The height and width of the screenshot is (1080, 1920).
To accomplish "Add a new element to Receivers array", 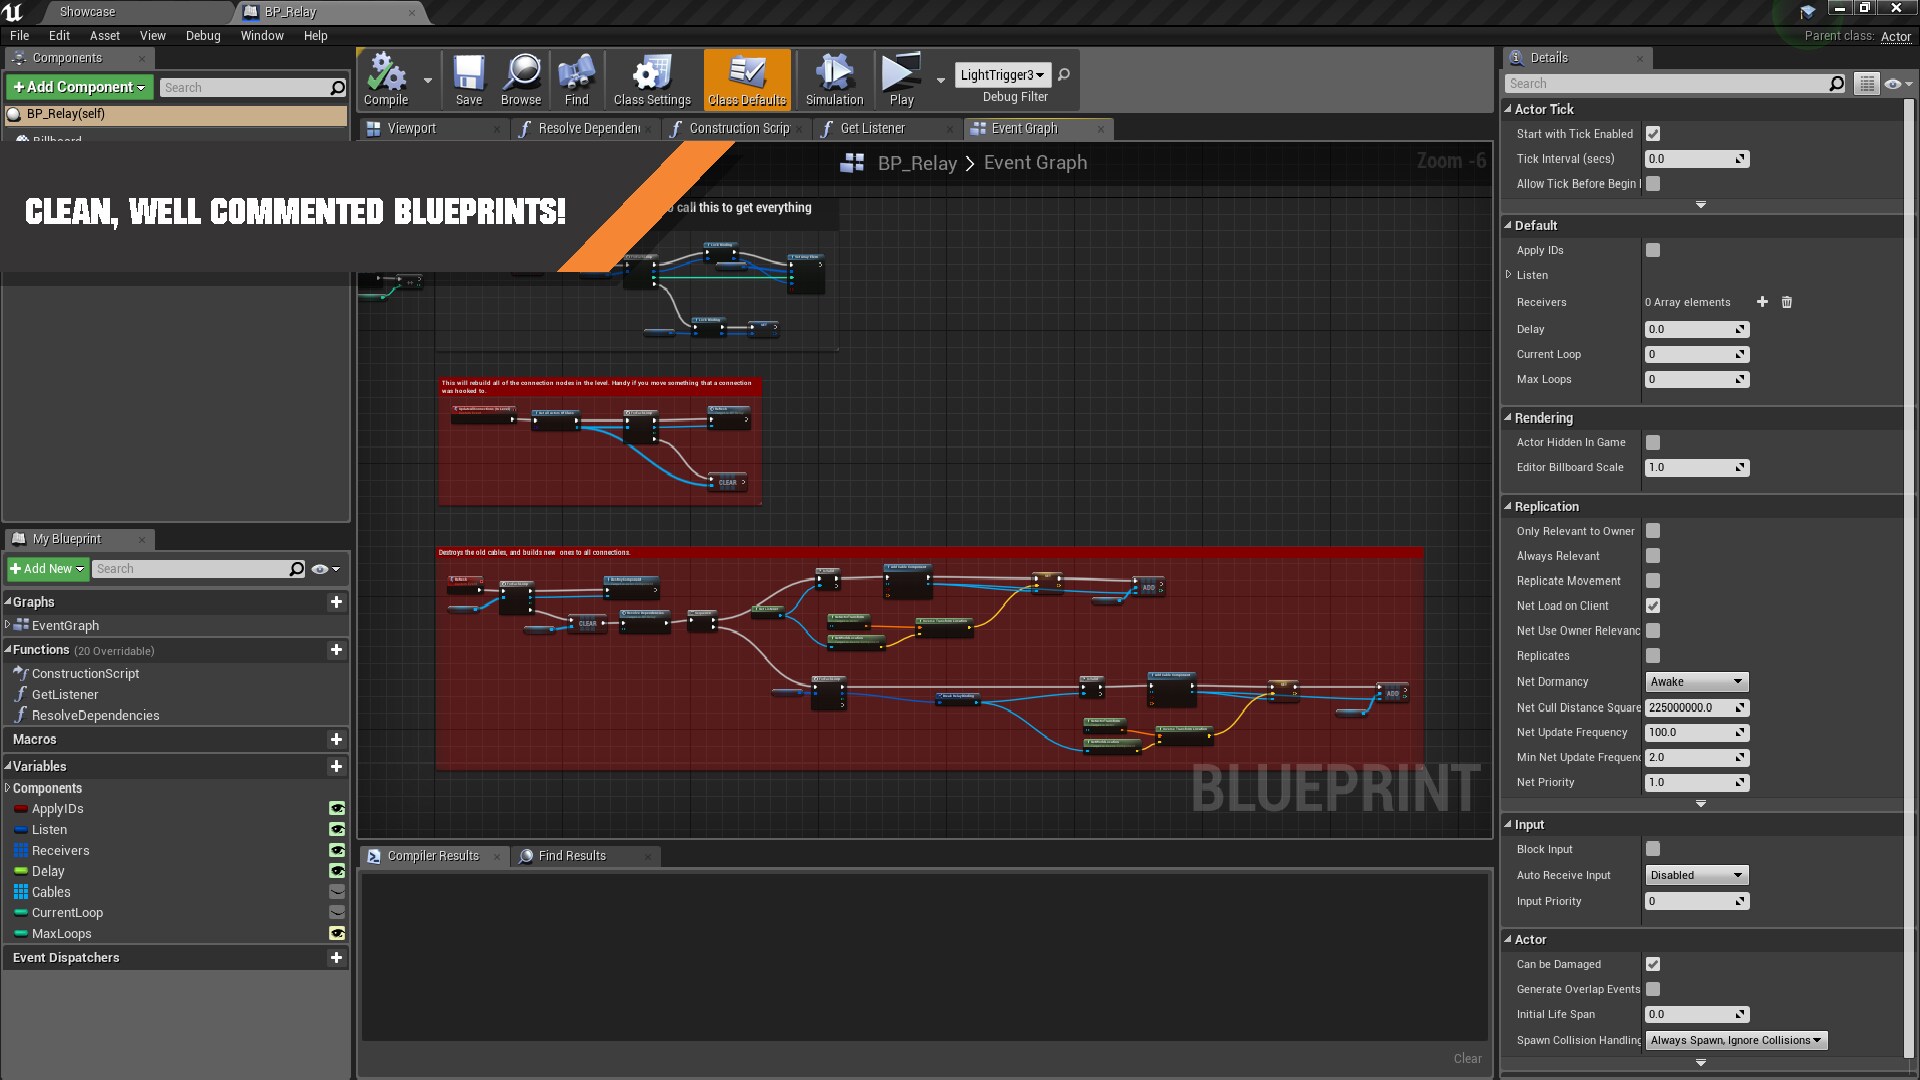I will tap(1763, 302).
